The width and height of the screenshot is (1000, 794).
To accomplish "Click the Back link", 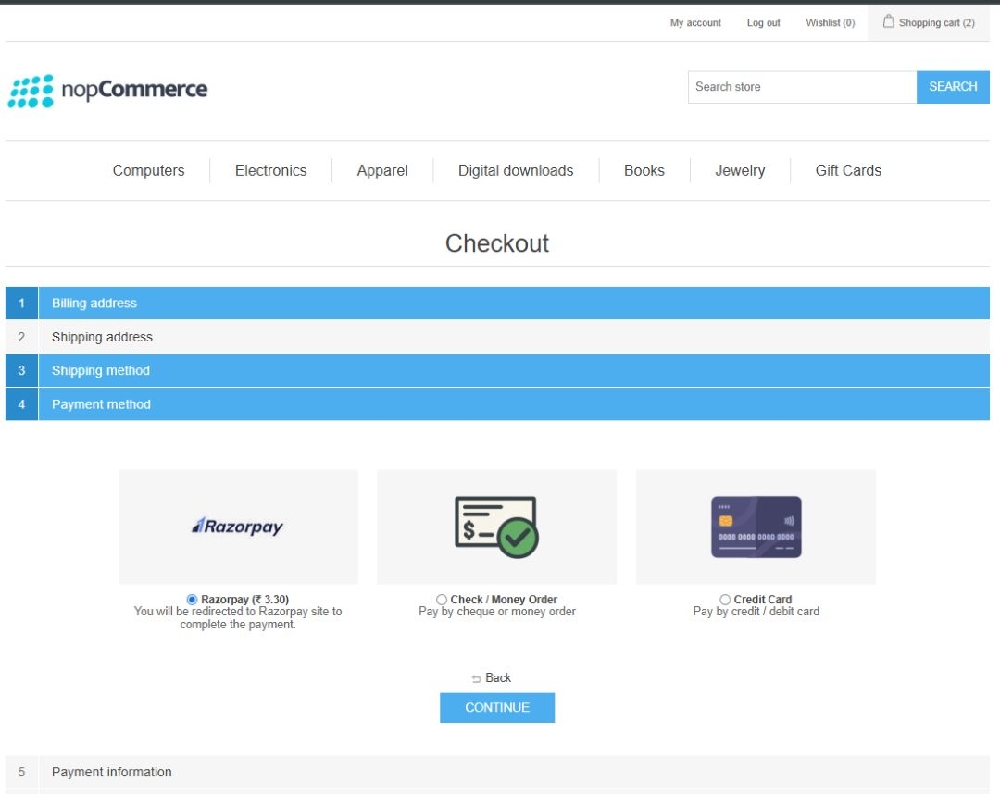I will [x=497, y=678].
